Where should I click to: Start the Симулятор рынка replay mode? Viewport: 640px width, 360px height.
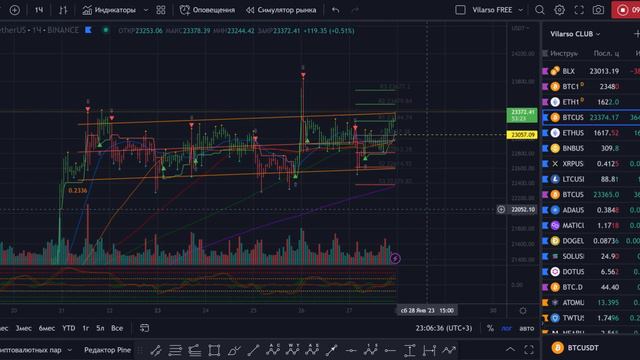click(x=281, y=10)
